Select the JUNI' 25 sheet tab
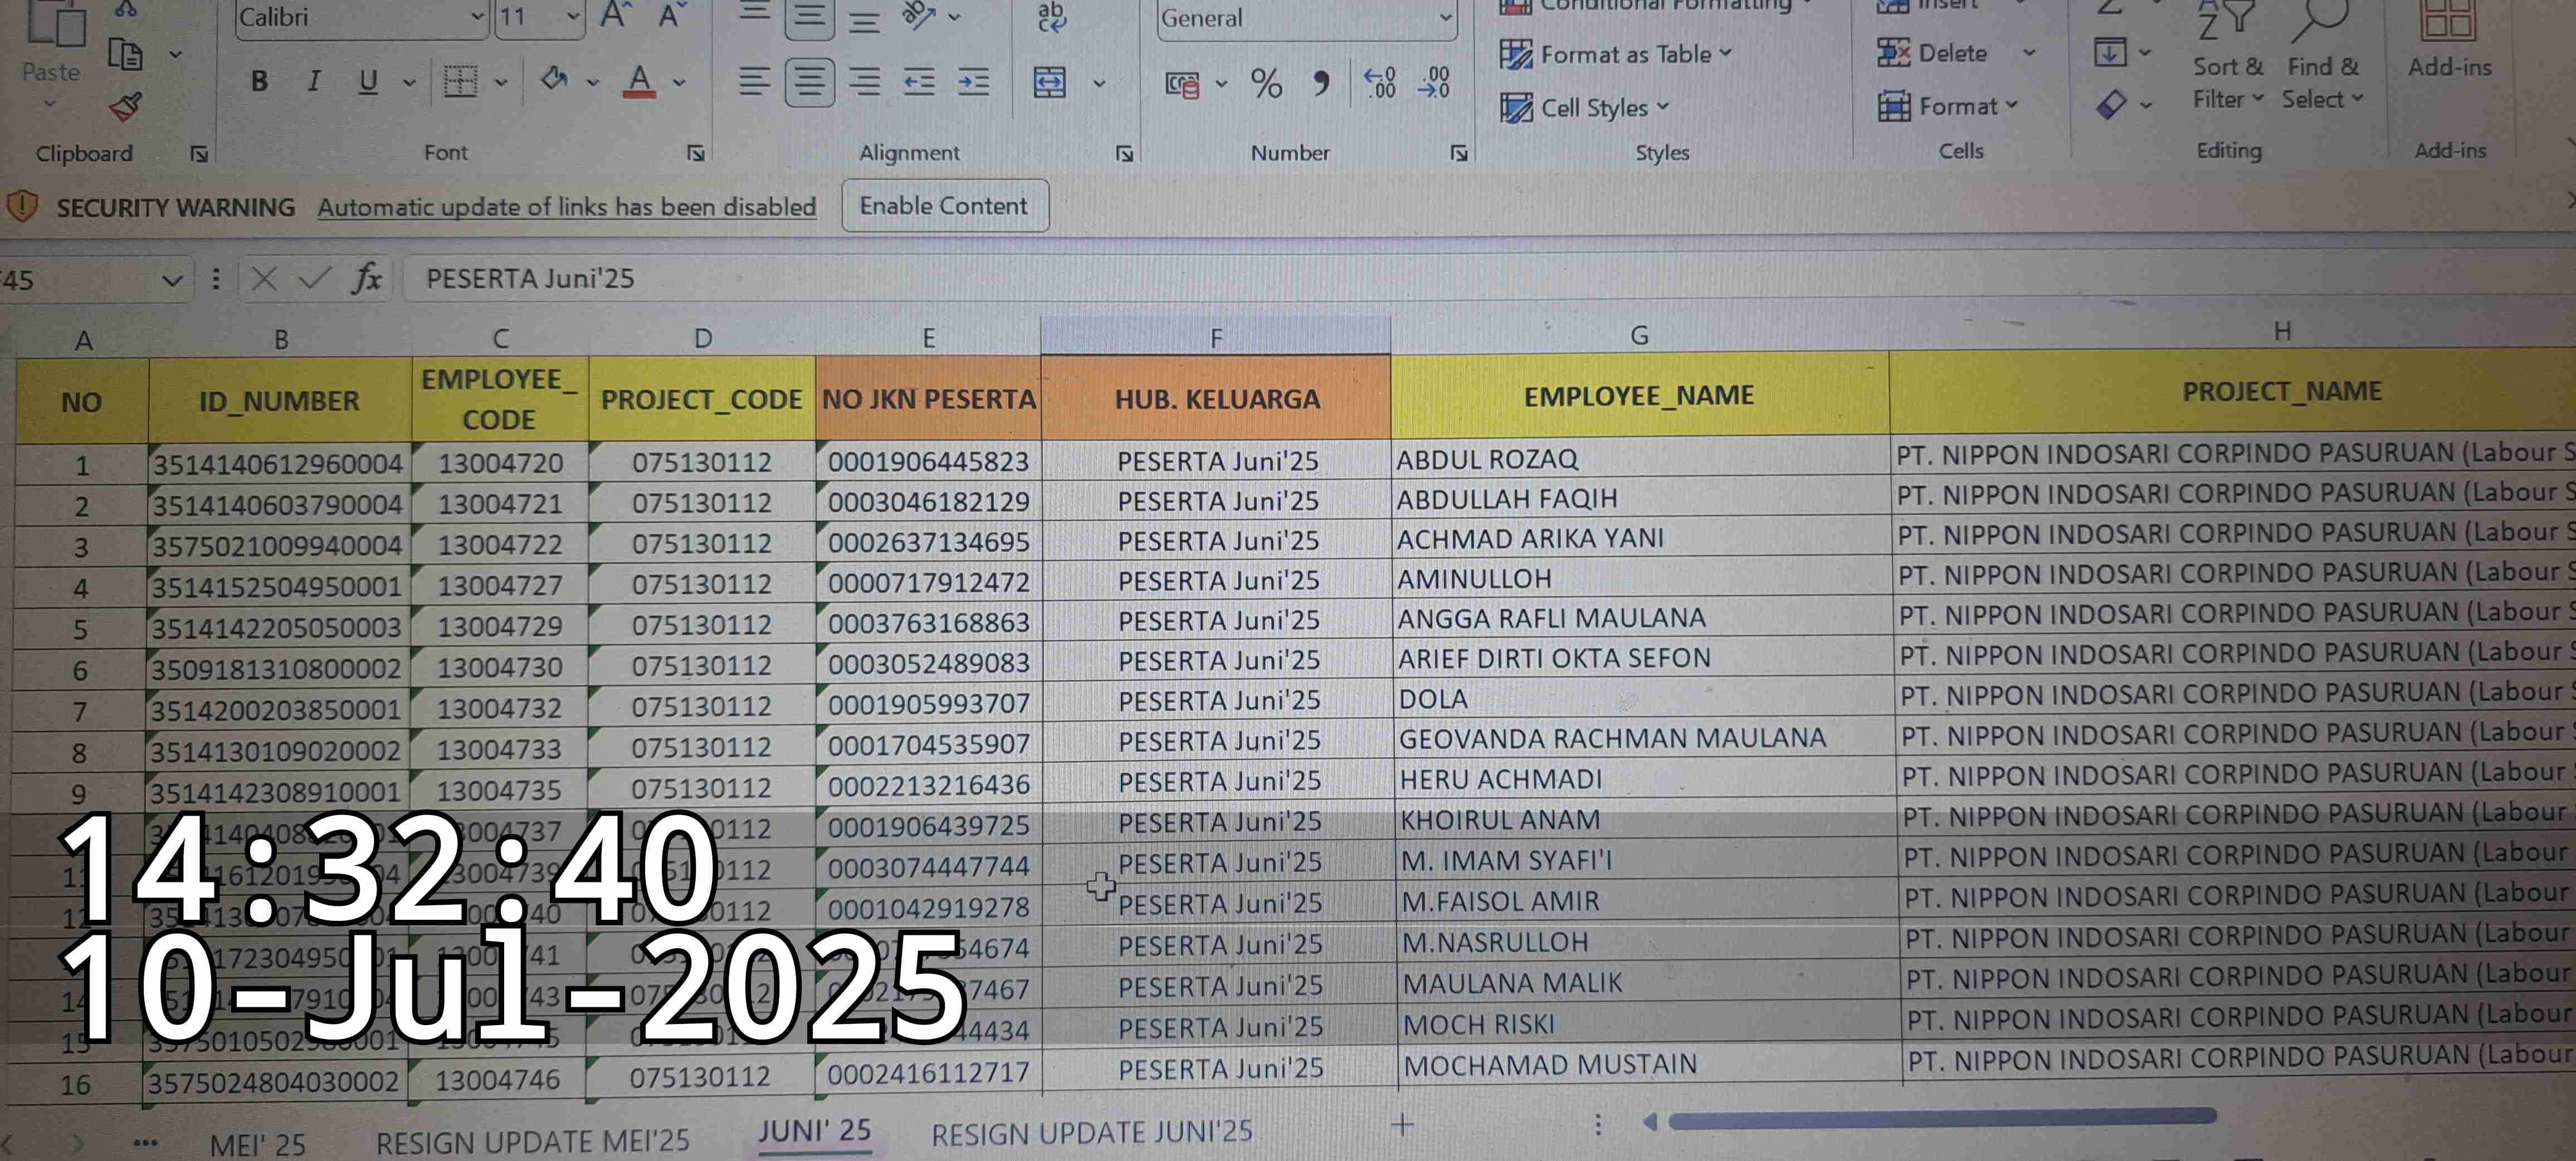2576x1161 pixels. point(814,1131)
